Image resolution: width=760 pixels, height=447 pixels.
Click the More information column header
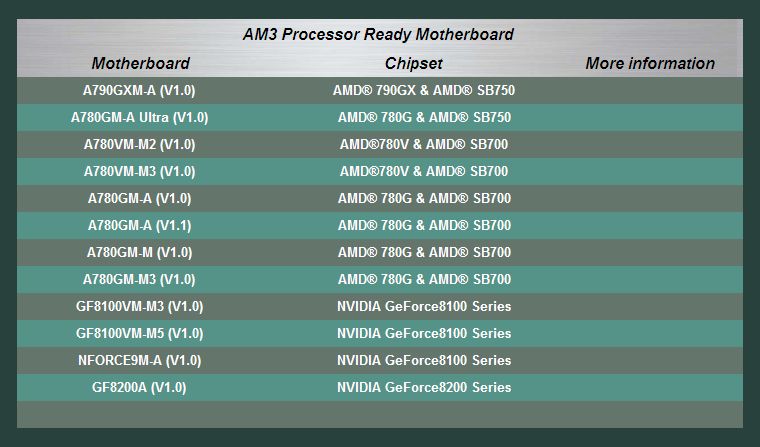650,63
